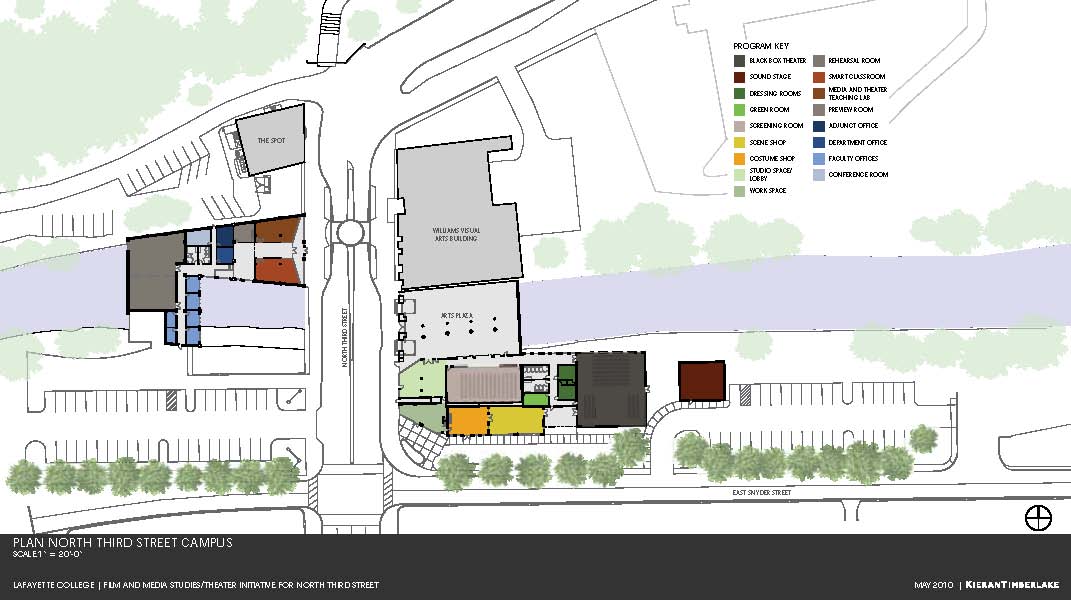This screenshot has width=1071, height=600.
Task: Pick the Costume Shop orange key swatch
Action: (x=739, y=158)
